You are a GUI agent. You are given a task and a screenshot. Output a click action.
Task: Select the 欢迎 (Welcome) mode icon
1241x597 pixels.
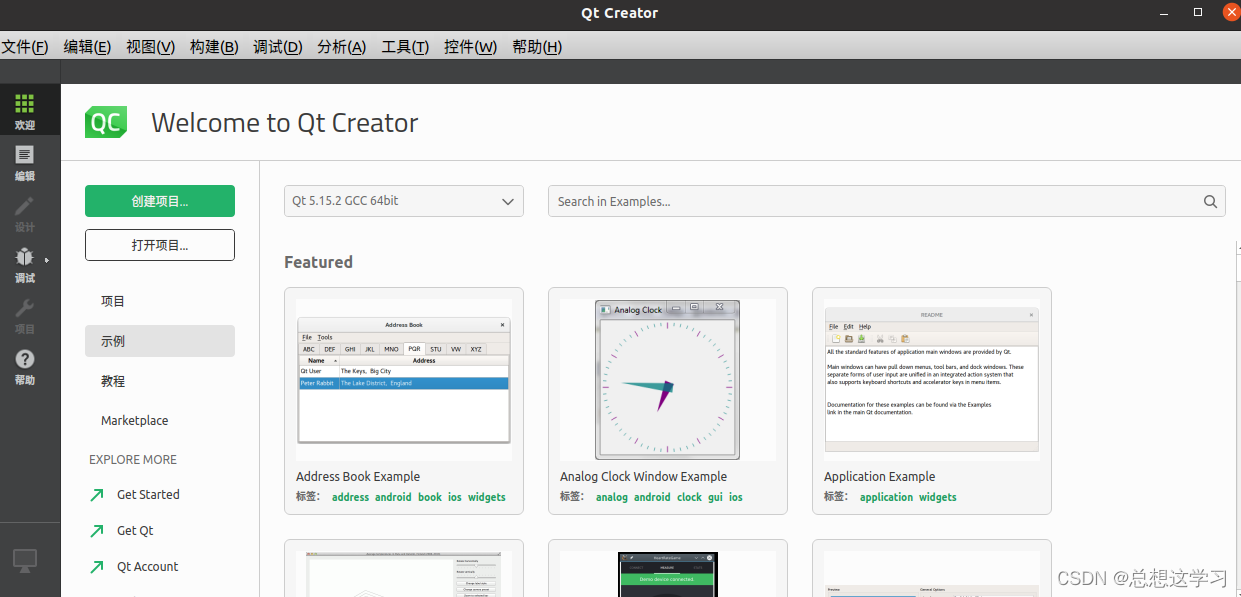pos(24,109)
